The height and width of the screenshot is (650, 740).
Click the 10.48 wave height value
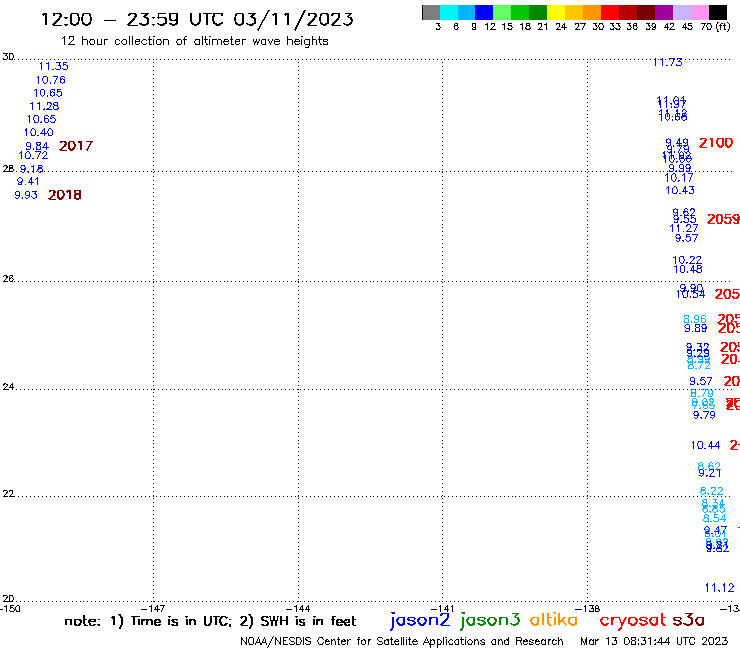click(x=688, y=269)
